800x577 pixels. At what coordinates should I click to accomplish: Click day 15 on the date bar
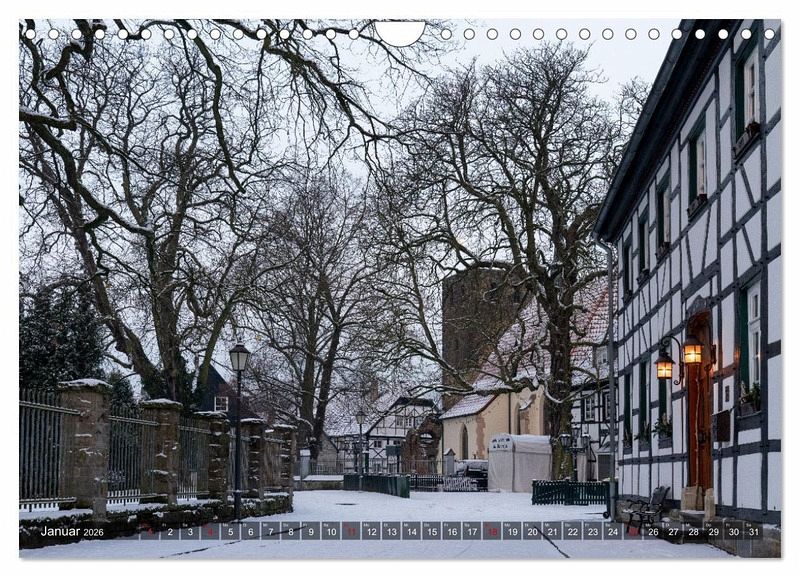coord(431,531)
